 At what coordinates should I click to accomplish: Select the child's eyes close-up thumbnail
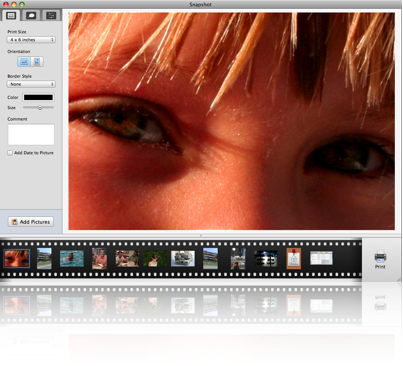point(17,258)
